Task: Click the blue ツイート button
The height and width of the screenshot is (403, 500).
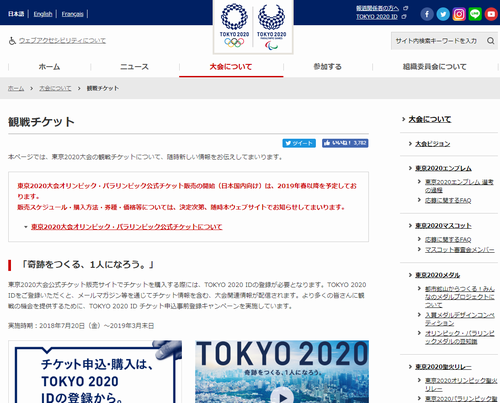Action: click(x=299, y=143)
